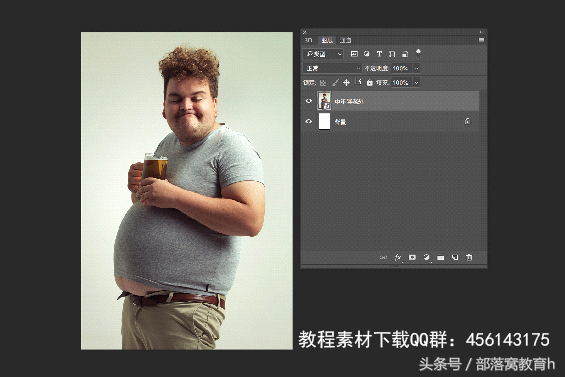Select the white background layer thumbnail
565x377 pixels.
pos(324,121)
